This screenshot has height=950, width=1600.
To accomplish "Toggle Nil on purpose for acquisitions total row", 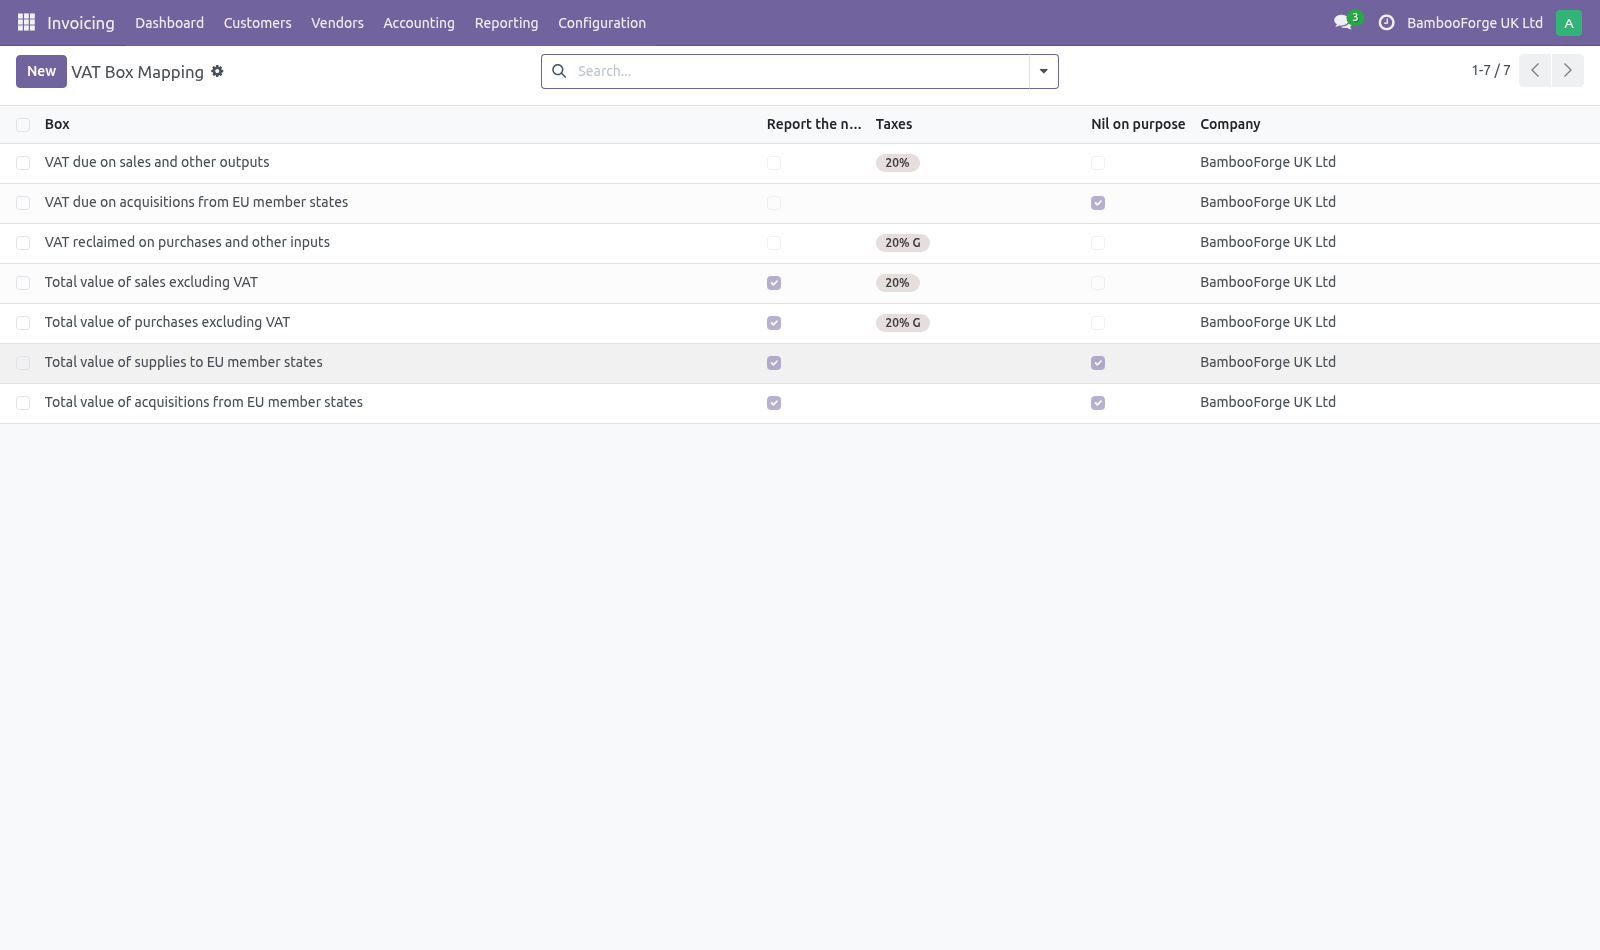I will (x=1098, y=403).
